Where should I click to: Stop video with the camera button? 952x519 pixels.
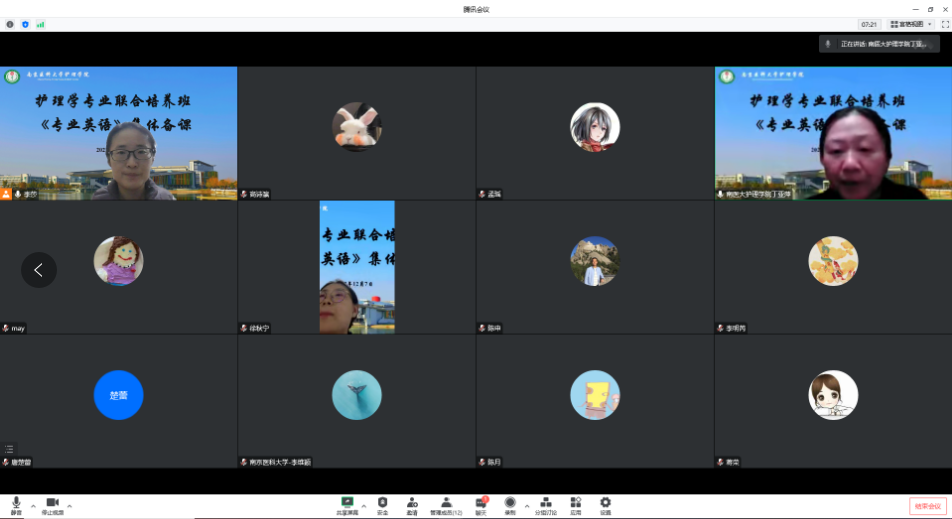52,504
